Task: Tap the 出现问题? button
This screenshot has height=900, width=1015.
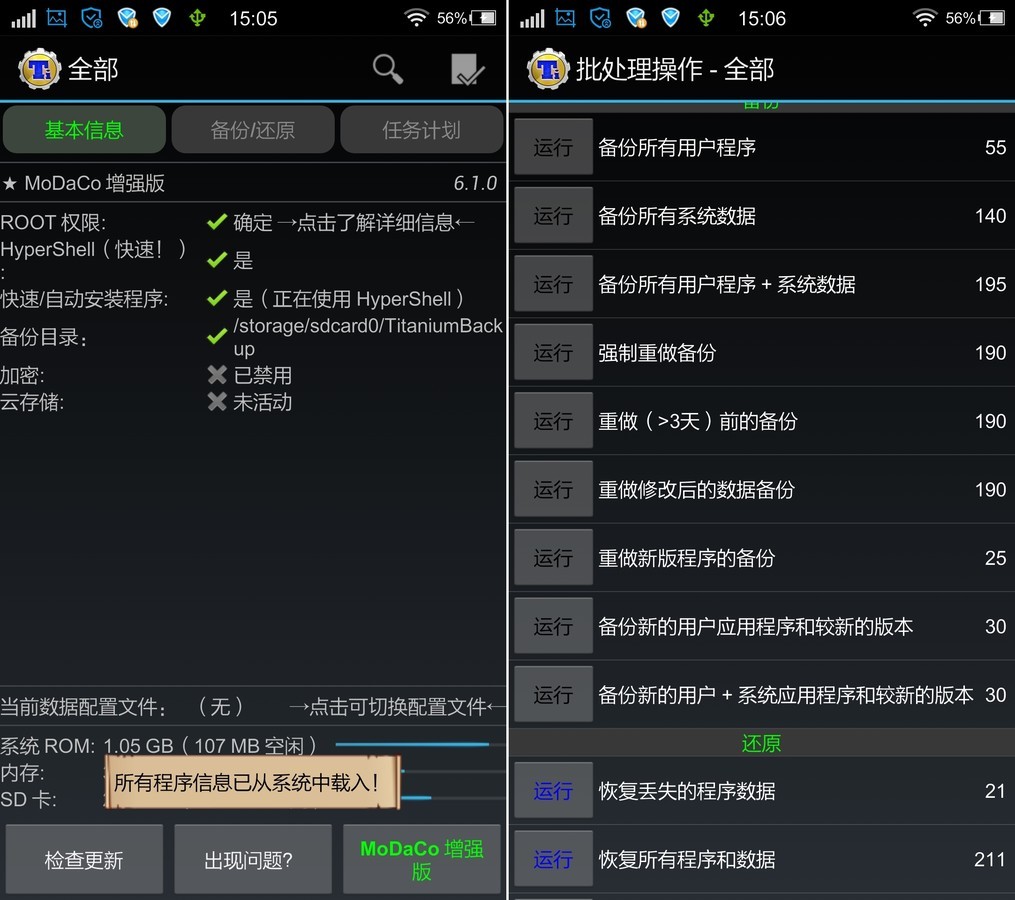Action: 253,860
